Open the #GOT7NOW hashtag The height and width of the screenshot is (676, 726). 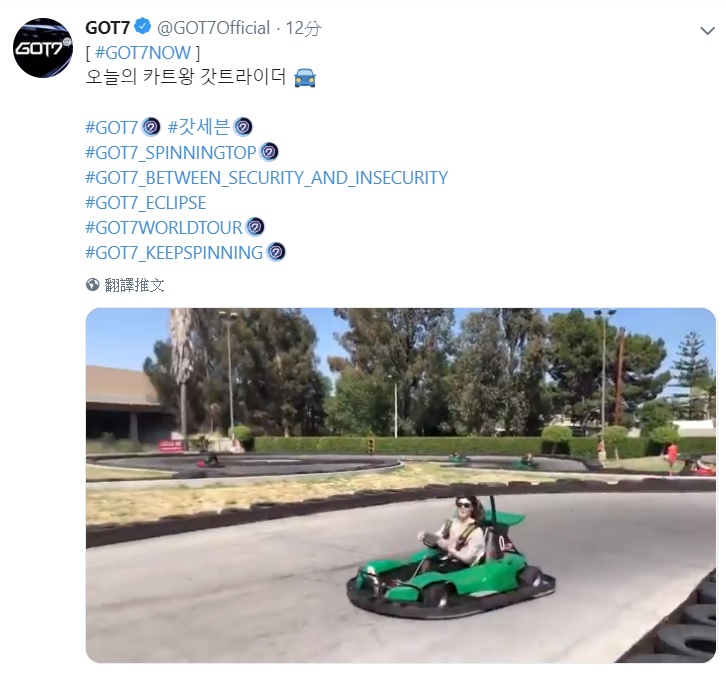tap(143, 53)
